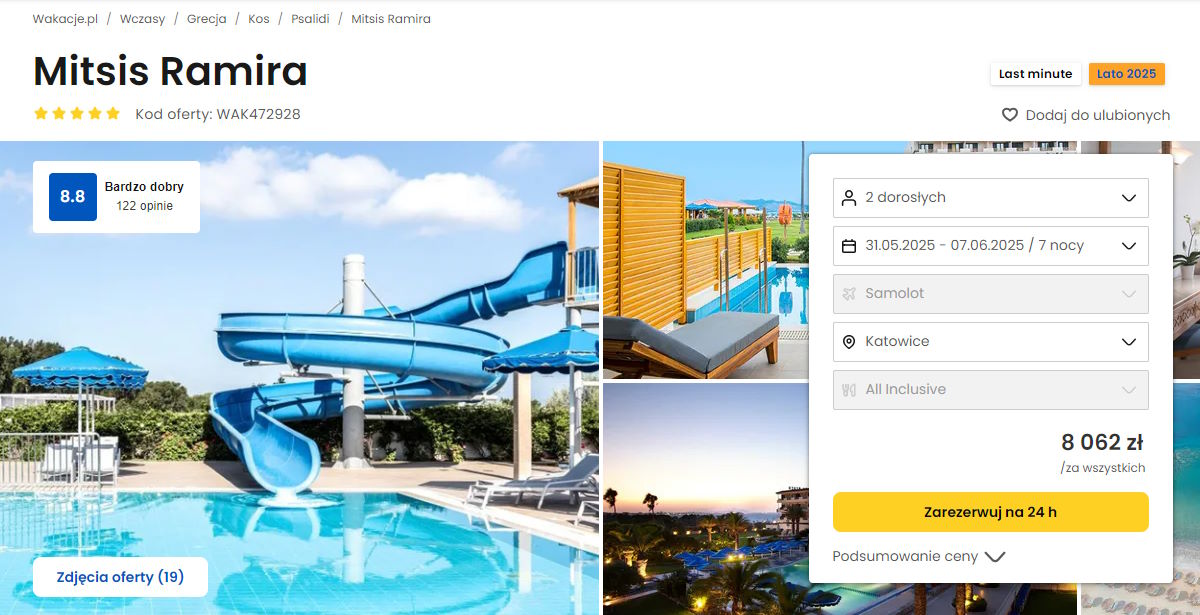Open the 2 dorosłych guests dropdown

pyautogui.click(x=991, y=198)
